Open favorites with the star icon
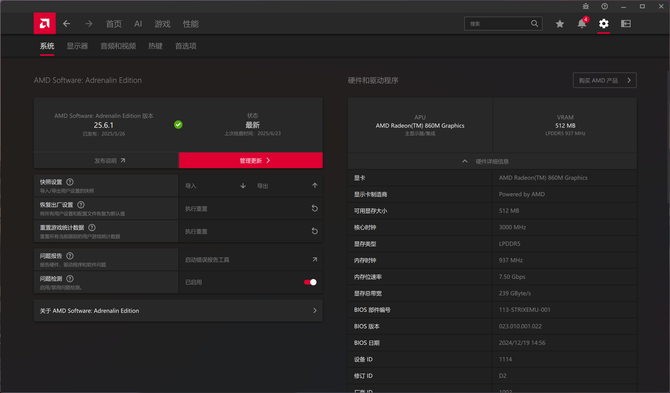This screenshot has width=670, height=393. (560, 24)
